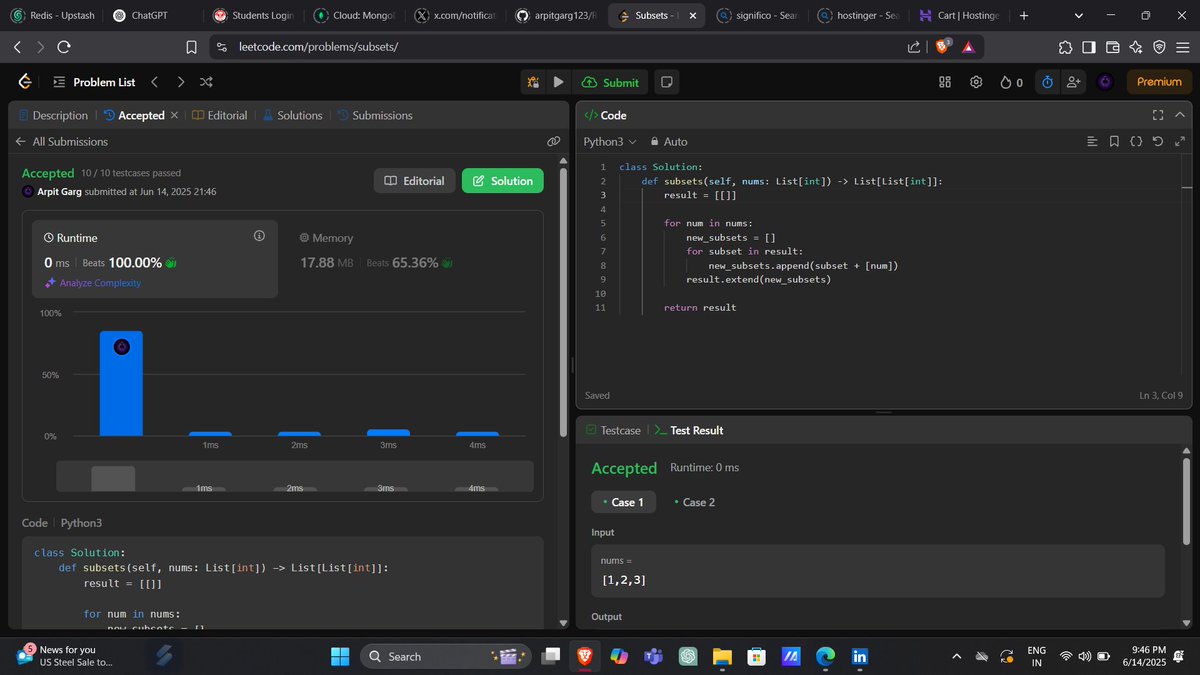Click the green Submit button
The width and height of the screenshot is (1200, 675).
click(x=610, y=82)
